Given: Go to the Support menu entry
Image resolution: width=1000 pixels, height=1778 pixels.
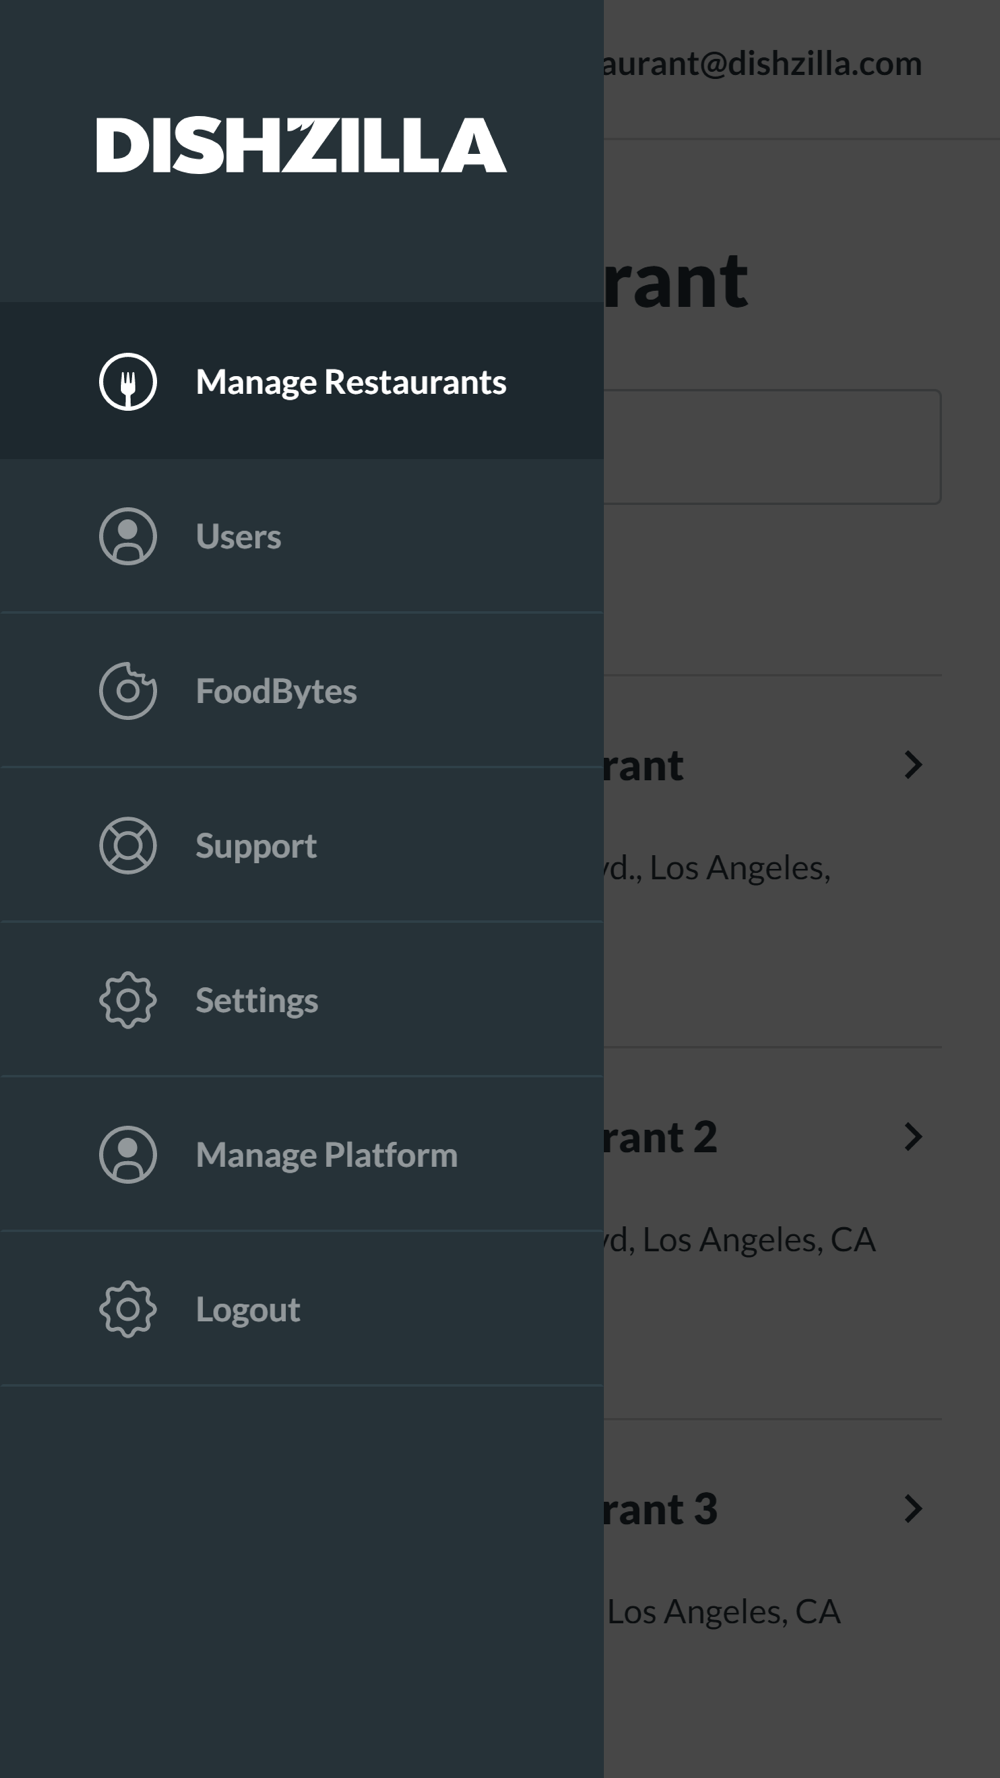Looking at the screenshot, I should pyautogui.click(x=301, y=846).
